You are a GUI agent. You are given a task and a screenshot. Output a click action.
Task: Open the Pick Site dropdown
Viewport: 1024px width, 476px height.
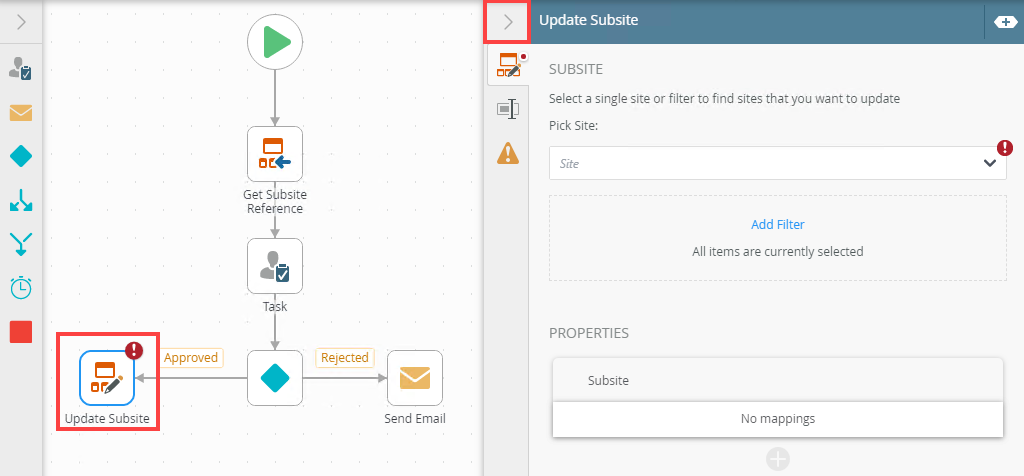pyautogui.click(x=777, y=163)
